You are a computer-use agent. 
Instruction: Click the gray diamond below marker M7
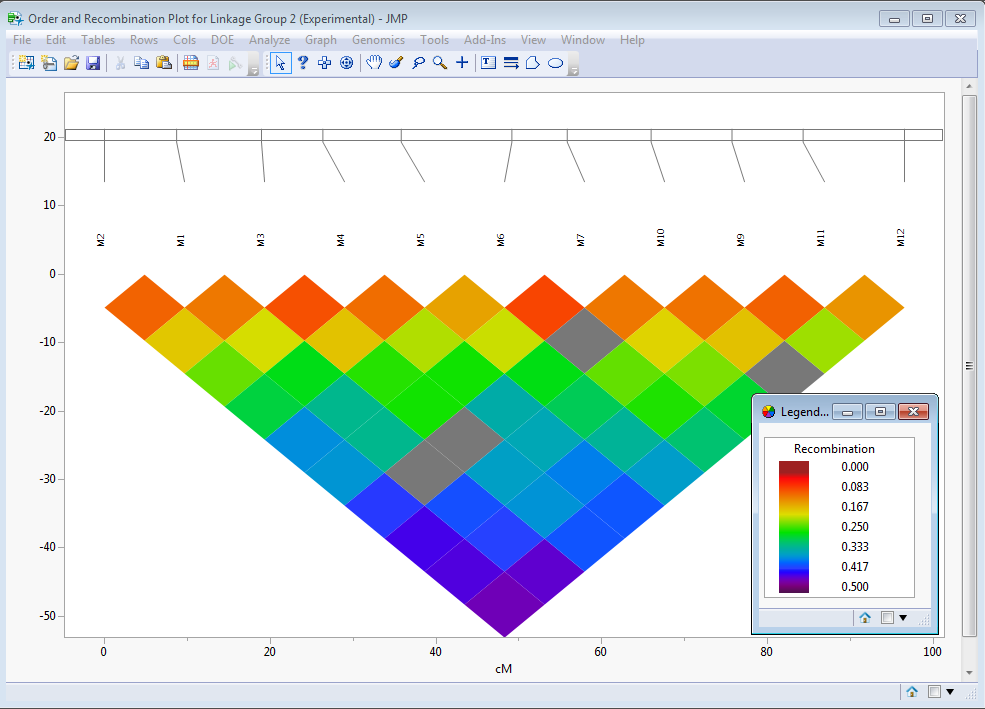pos(584,340)
